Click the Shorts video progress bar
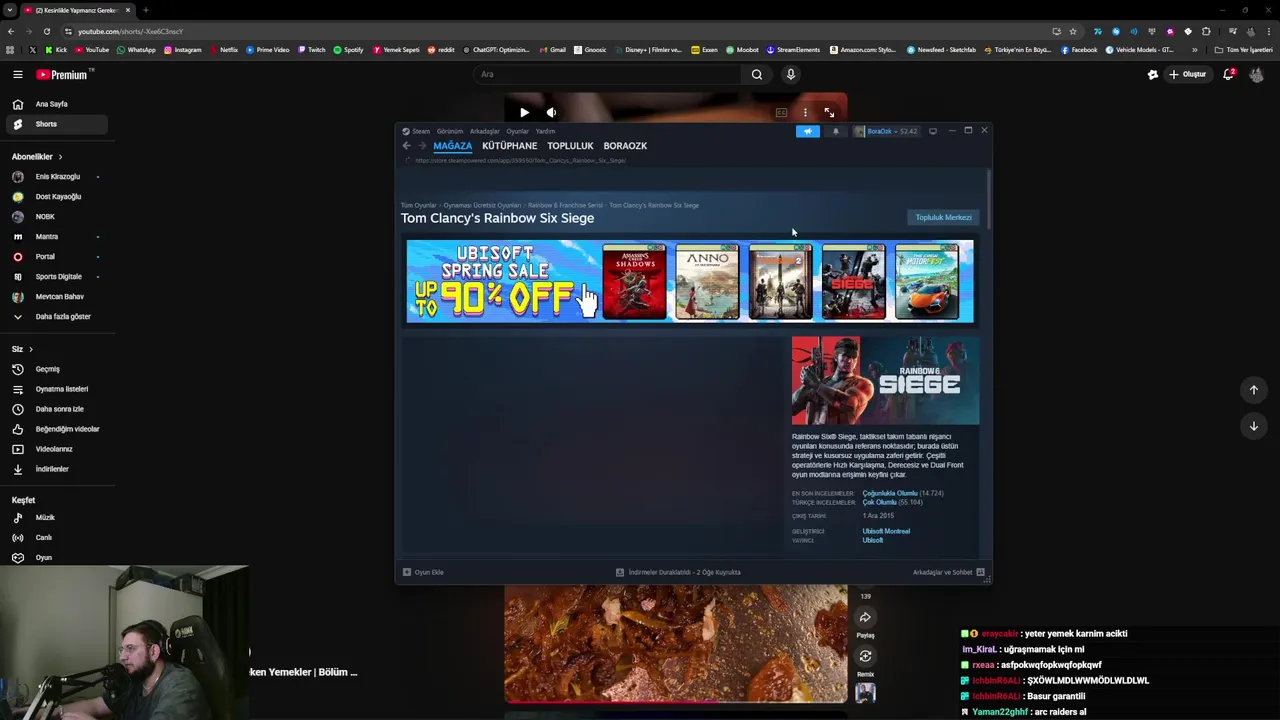The image size is (1280, 720). pos(676,701)
